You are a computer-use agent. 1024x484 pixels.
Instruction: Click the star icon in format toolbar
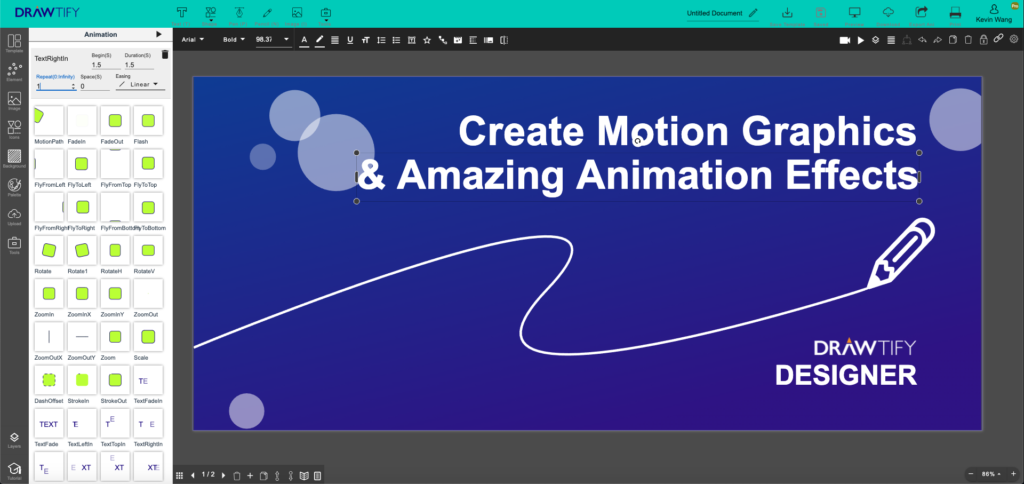pyautogui.click(x=426, y=40)
